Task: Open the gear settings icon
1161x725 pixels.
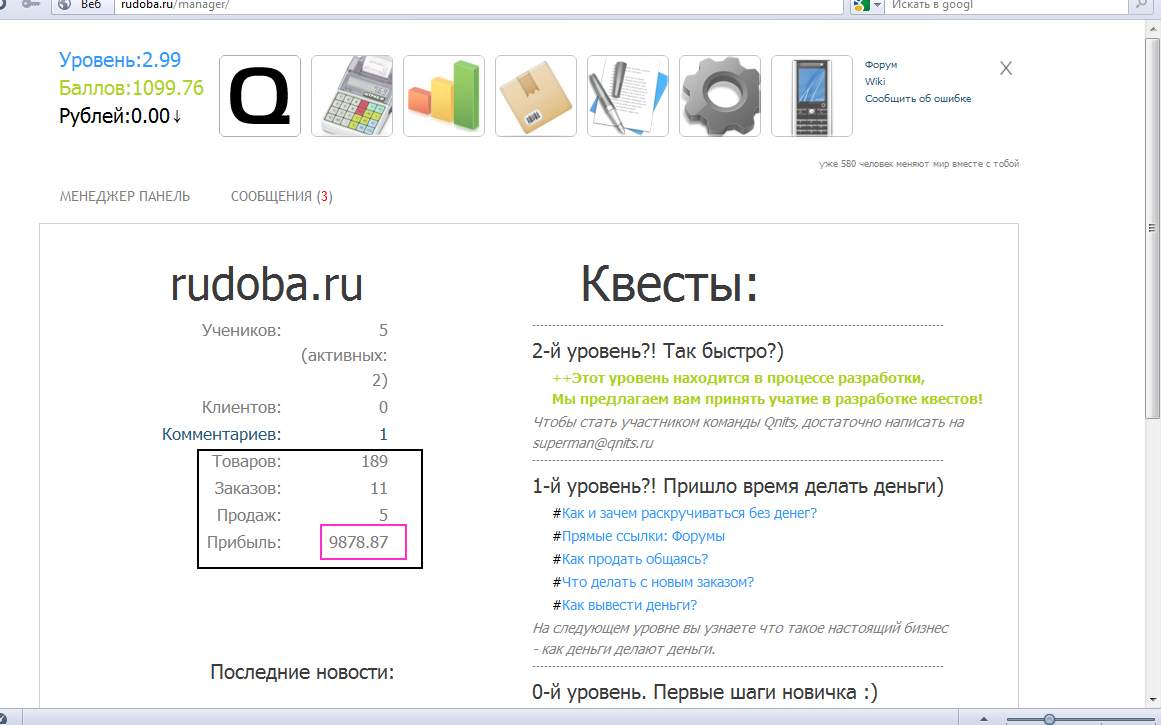Action: (x=719, y=96)
